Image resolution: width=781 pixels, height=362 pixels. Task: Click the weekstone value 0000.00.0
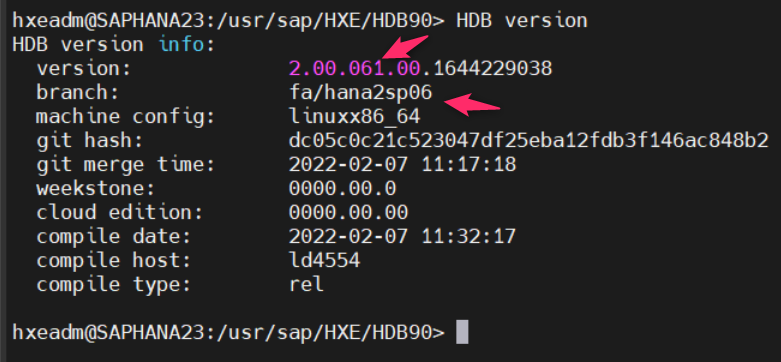pos(343,189)
